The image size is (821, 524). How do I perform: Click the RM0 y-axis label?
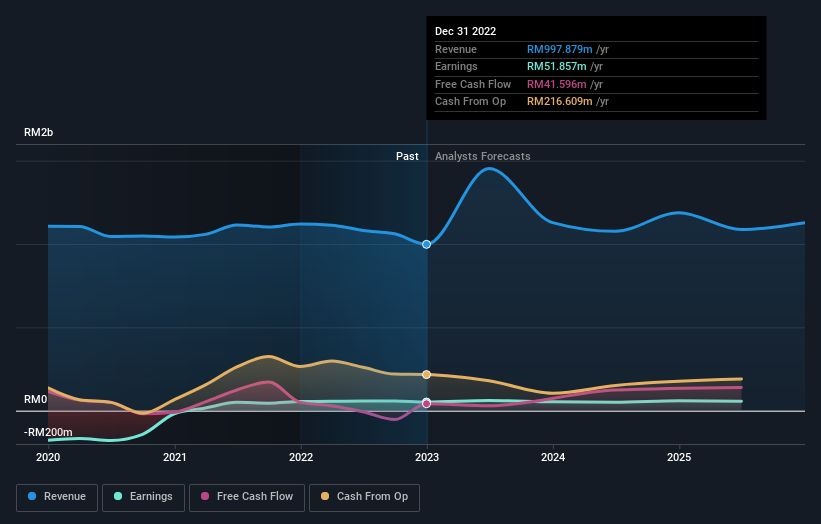[x=36, y=399]
